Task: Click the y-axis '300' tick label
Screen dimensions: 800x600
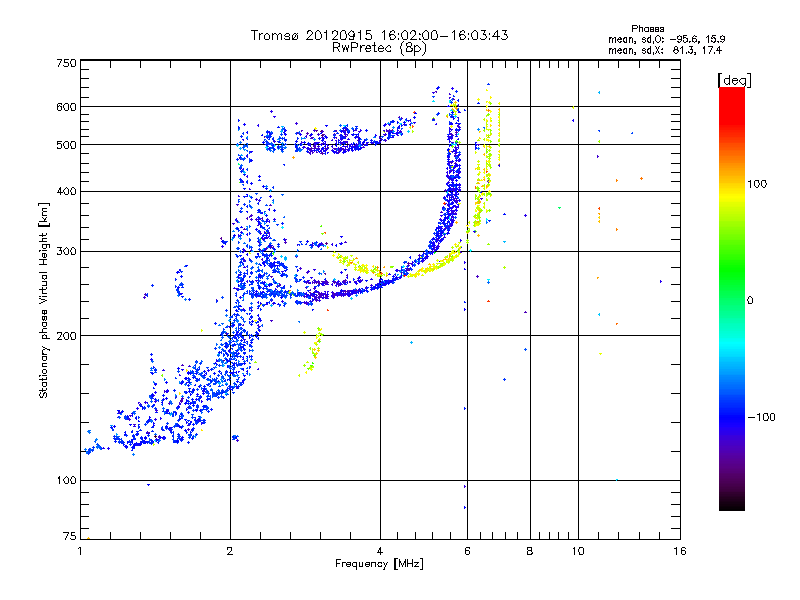Action: (66, 252)
